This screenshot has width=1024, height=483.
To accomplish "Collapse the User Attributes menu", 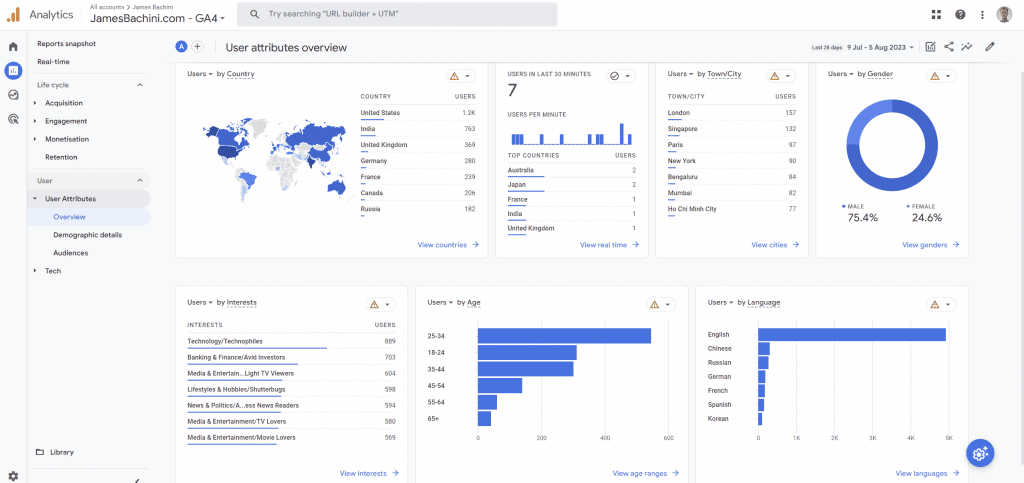I will (35, 198).
